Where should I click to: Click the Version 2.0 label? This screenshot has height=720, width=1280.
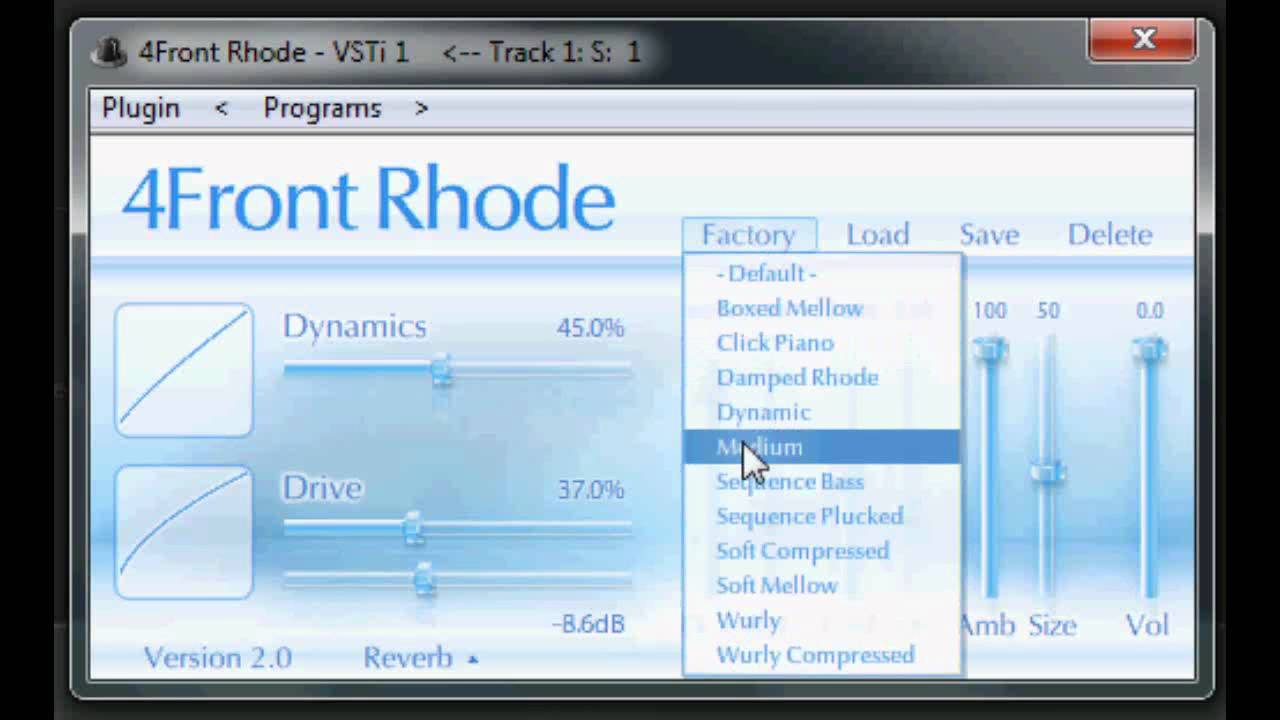218,658
